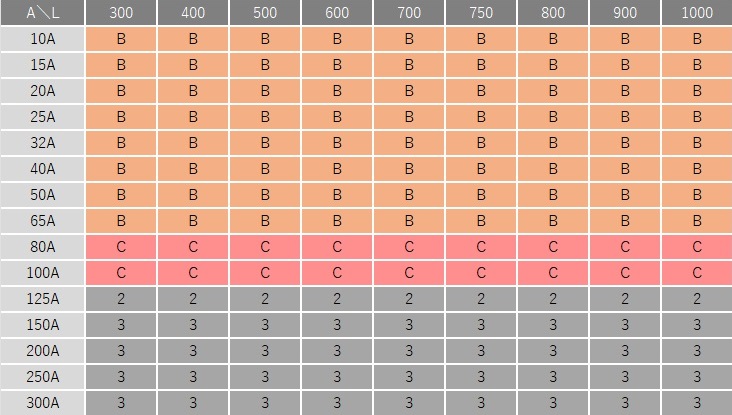Select the 2 cell at 125A, 700
This screenshot has width=732, height=415.
point(409,298)
